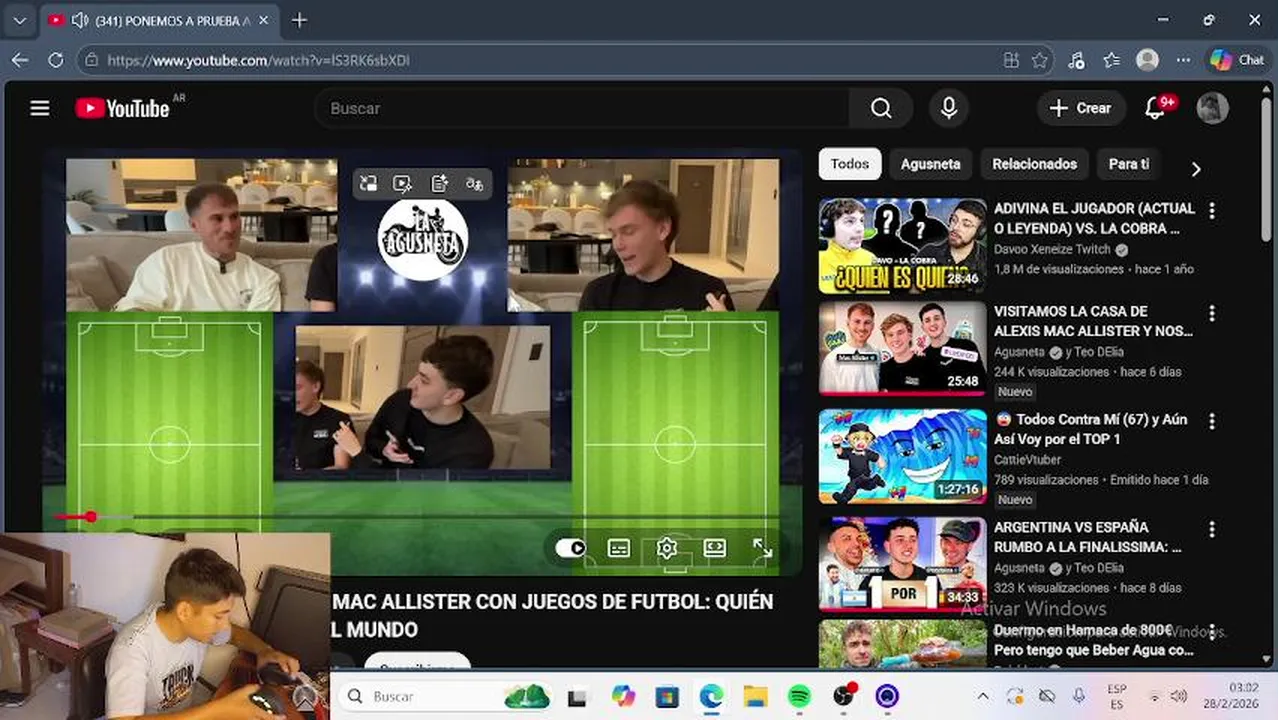1278x720 pixels.
Task: Open the 25:48 Mac Allister house thumbnail
Action: (902, 349)
